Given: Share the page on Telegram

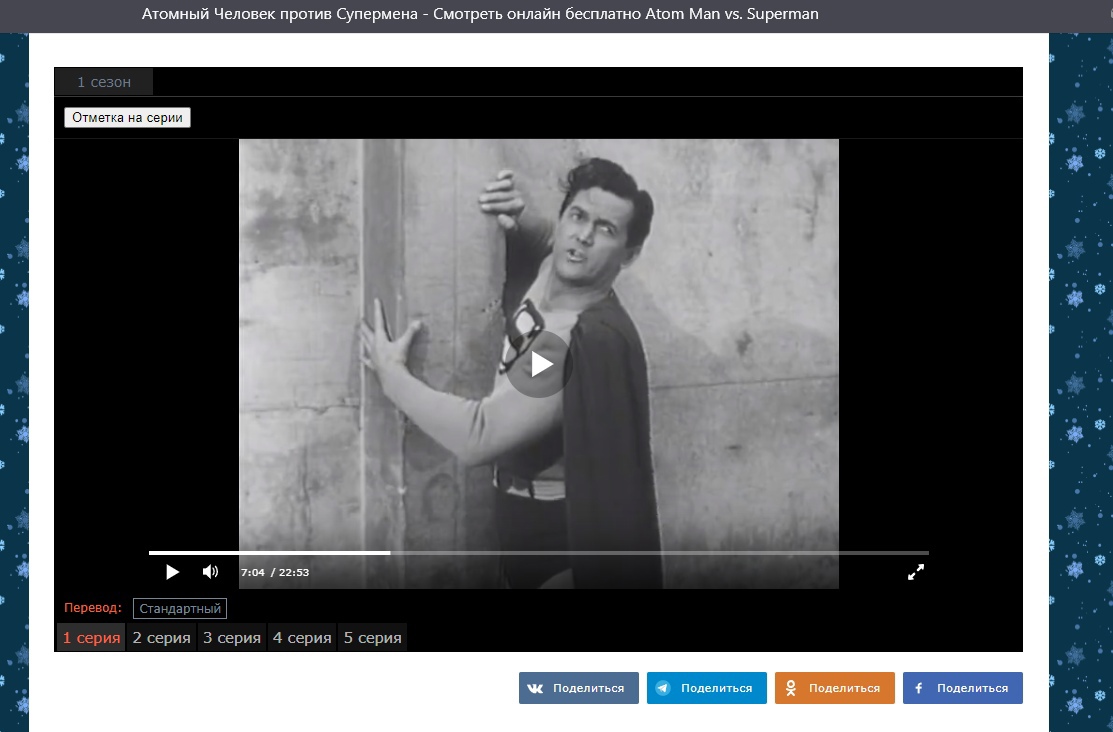Looking at the screenshot, I should [706, 688].
